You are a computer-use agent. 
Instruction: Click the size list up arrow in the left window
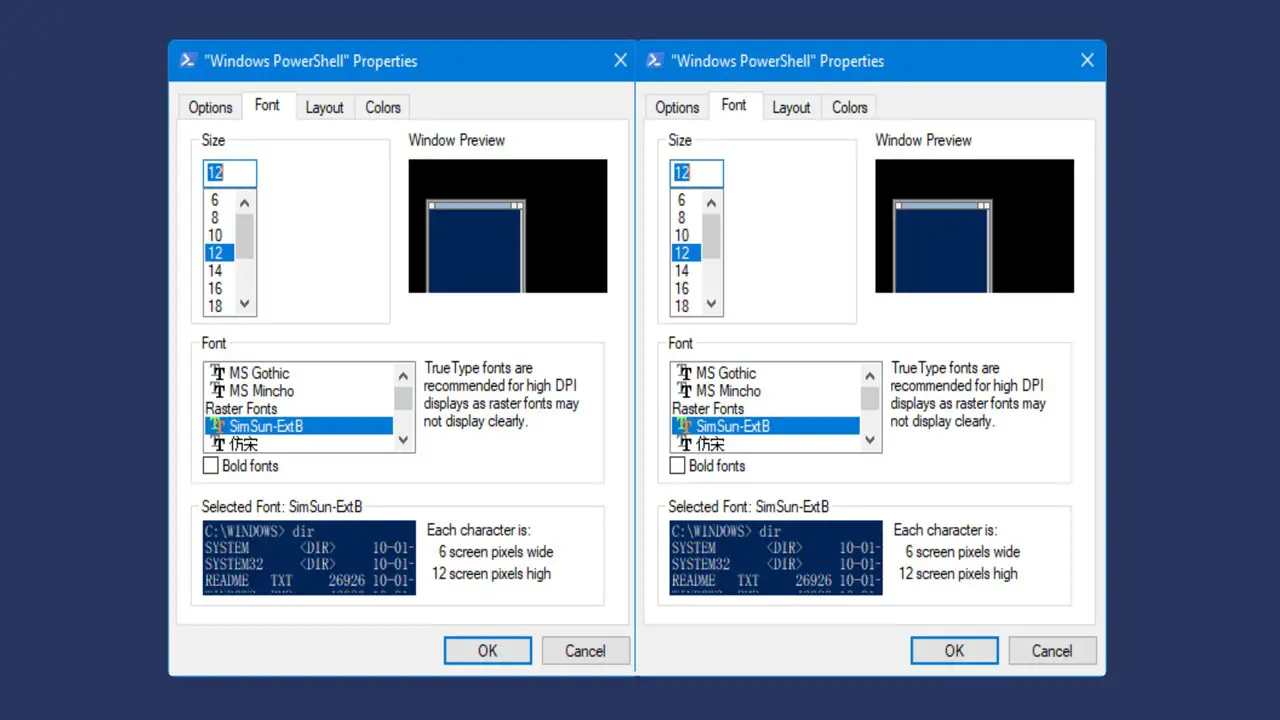245,202
